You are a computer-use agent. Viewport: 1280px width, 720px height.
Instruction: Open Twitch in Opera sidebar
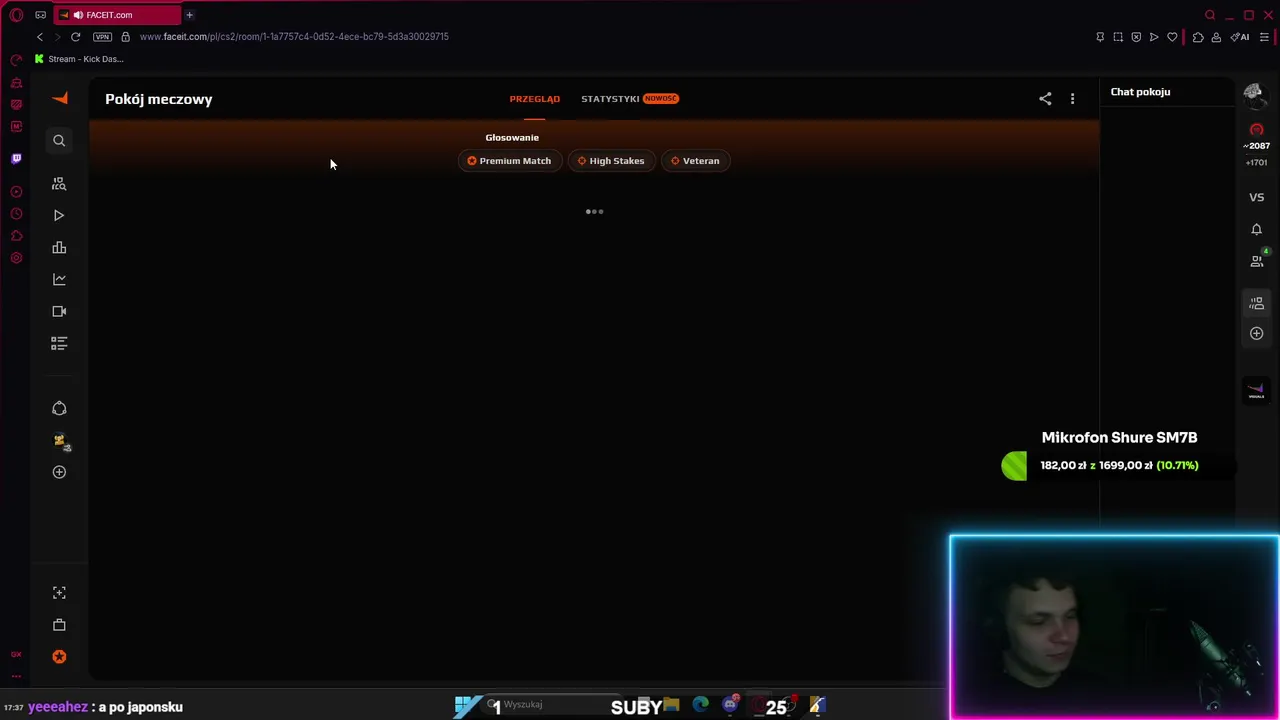point(16,158)
